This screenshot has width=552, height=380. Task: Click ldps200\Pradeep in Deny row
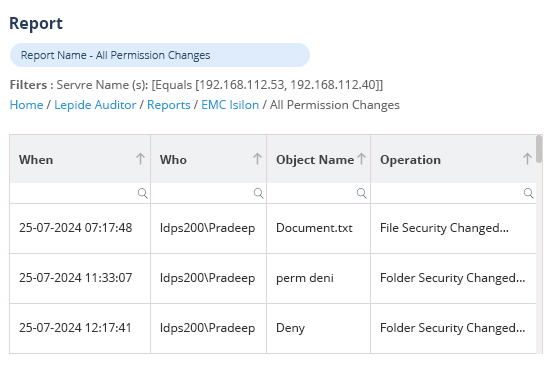click(207, 328)
